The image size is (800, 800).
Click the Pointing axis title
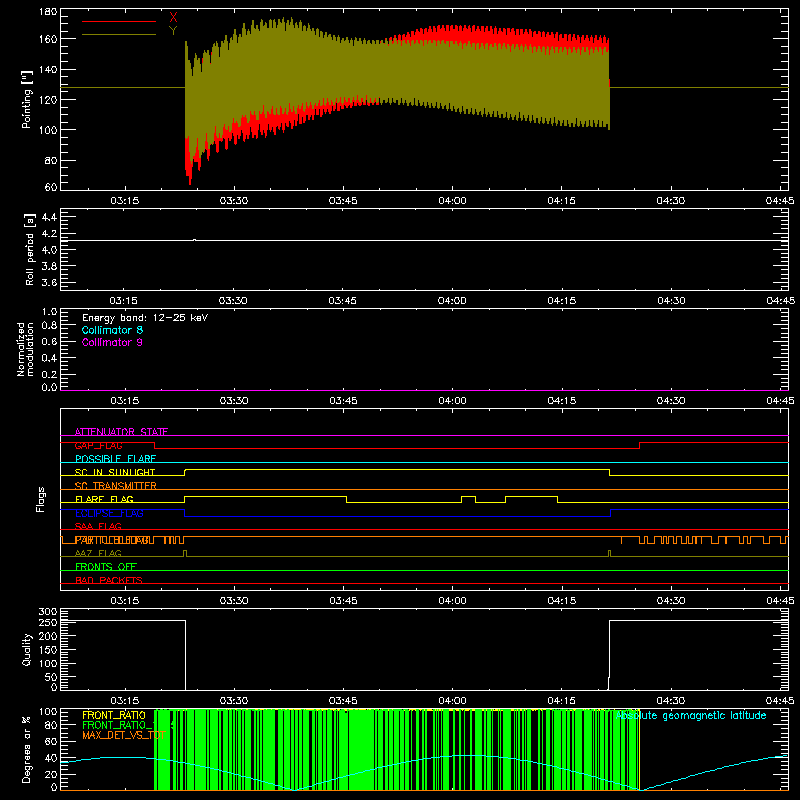pos(27,99)
